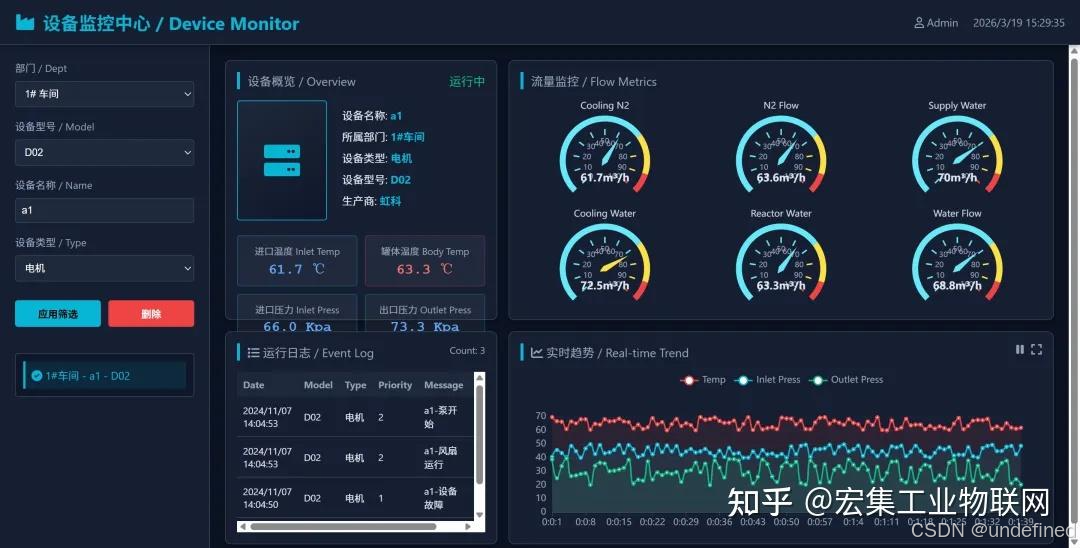Screen dimensions: 1080x548
Task: Click the 运行中 status label
Action: tap(467, 81)
